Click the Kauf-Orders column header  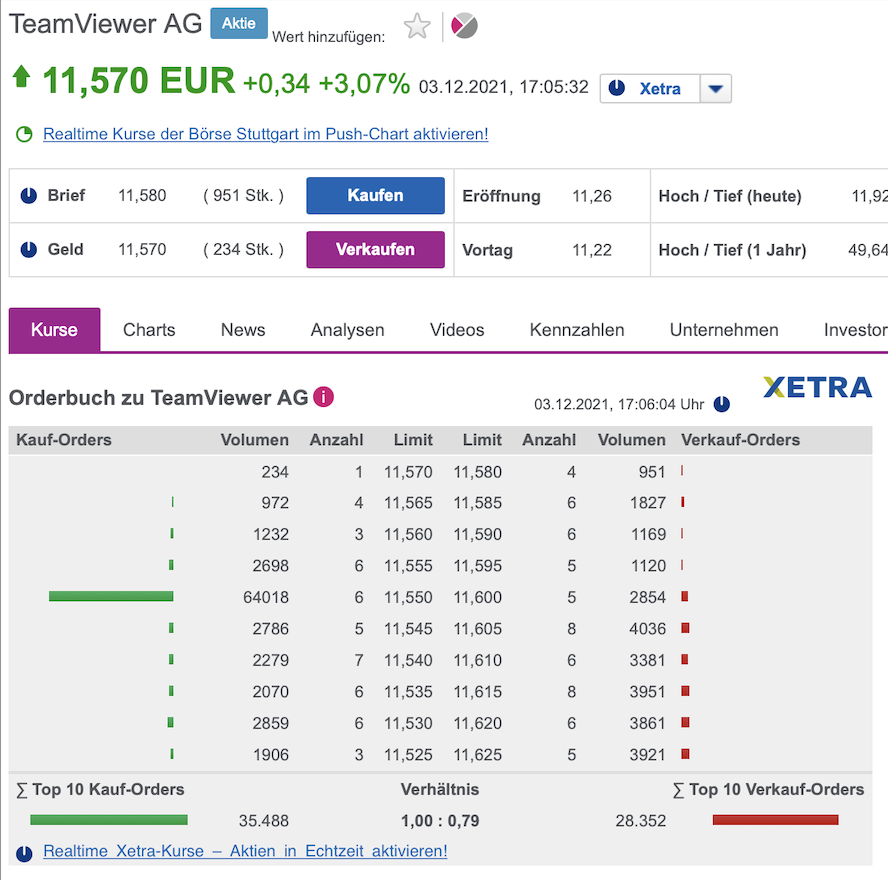(x=64, y=440)
